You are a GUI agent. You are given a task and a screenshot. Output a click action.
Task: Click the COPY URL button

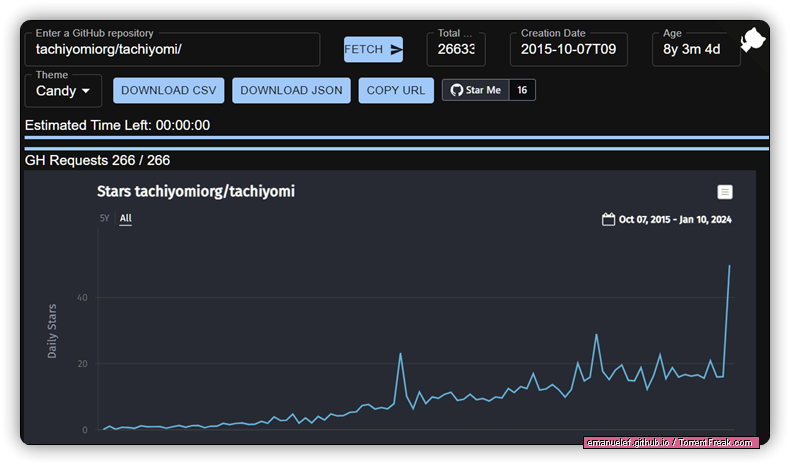[x=396, y=90]
